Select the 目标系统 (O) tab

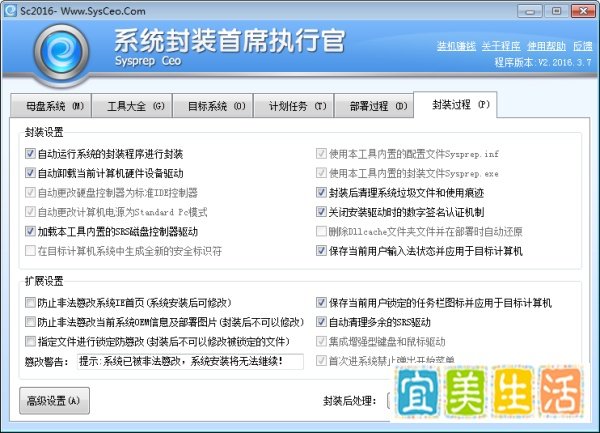click(212, 106)
